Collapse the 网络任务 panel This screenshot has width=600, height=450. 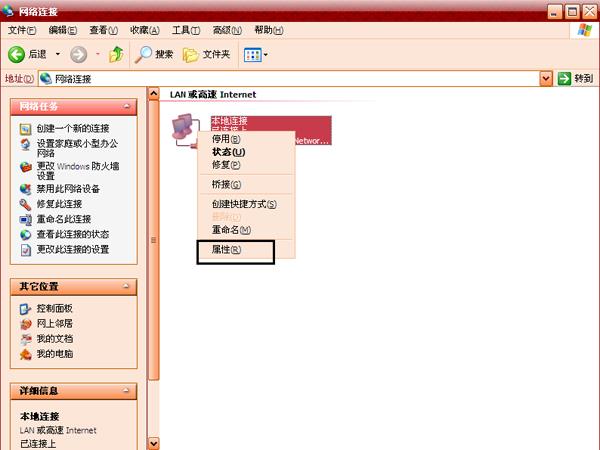[127, 106]
